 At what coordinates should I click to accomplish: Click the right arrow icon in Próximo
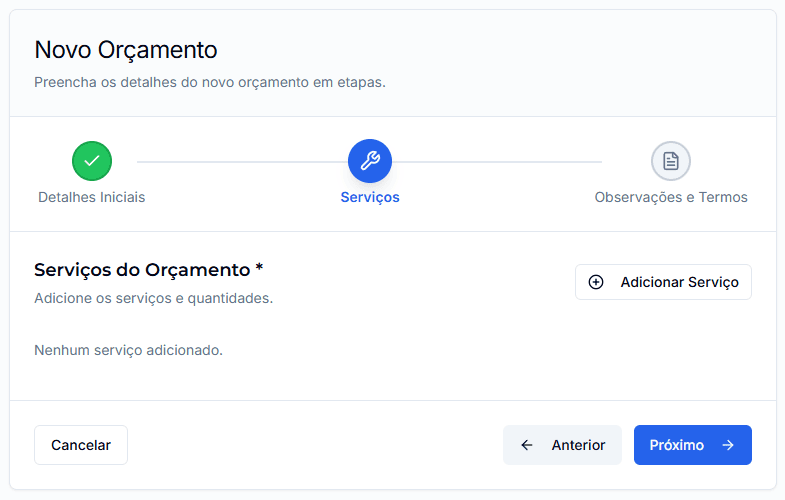pyautogui.click(x=728, y=445)
